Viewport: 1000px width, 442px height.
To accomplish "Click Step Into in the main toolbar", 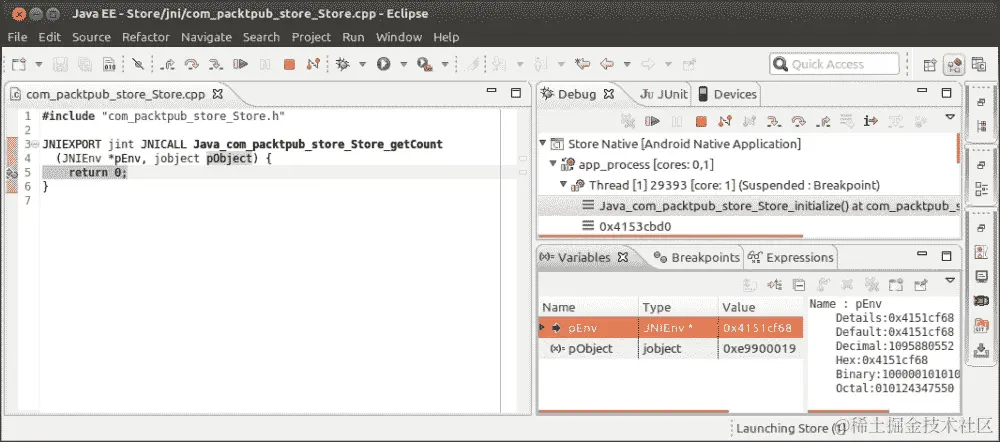I will [x=216, y=64].
